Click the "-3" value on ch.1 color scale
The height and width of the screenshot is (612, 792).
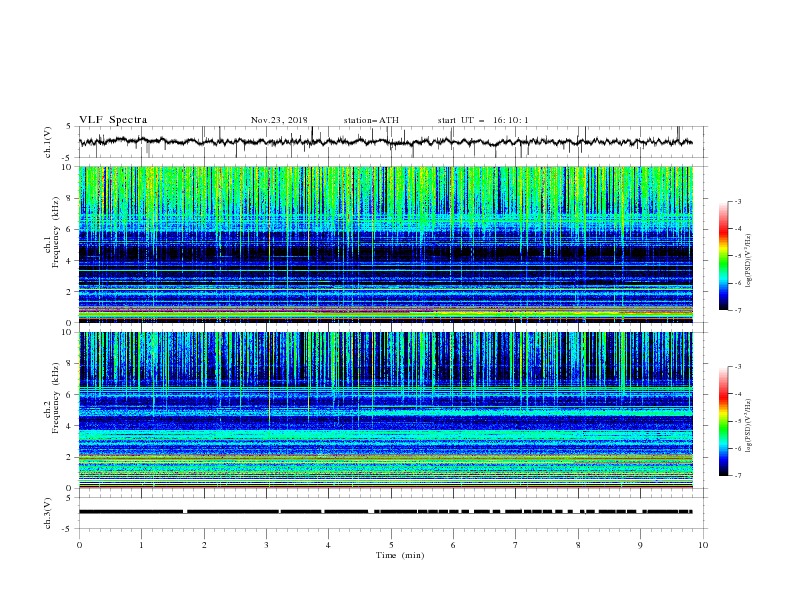point(737,201)
